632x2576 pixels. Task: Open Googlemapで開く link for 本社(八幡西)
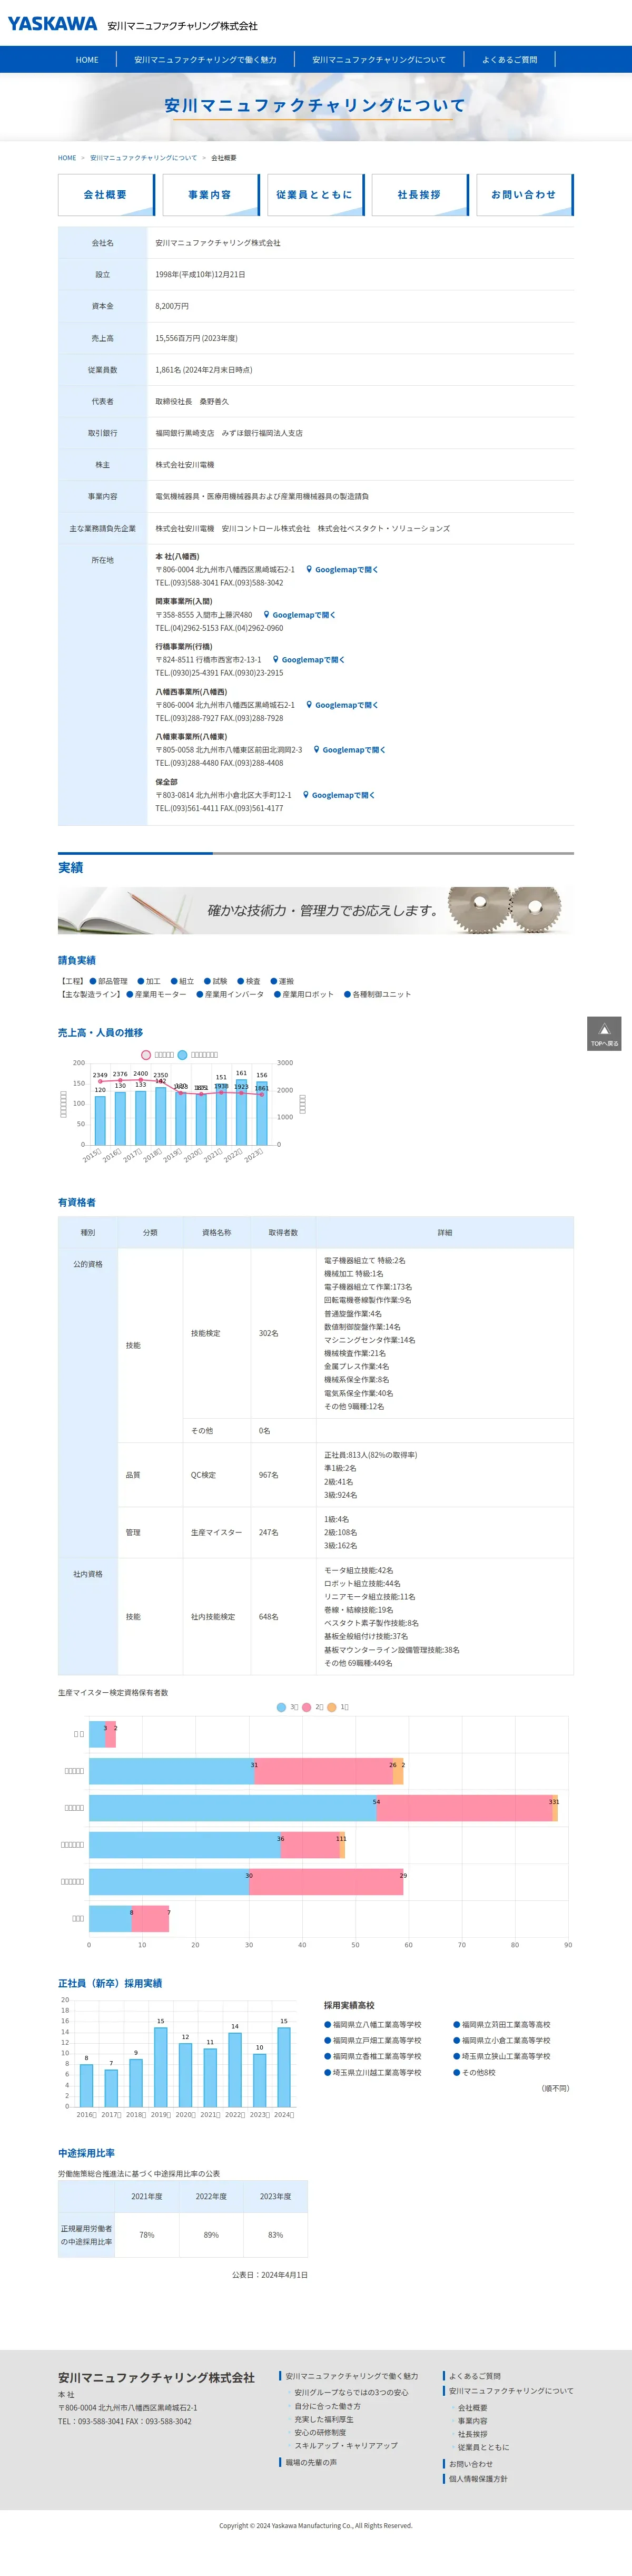click(x=347, y=570)
